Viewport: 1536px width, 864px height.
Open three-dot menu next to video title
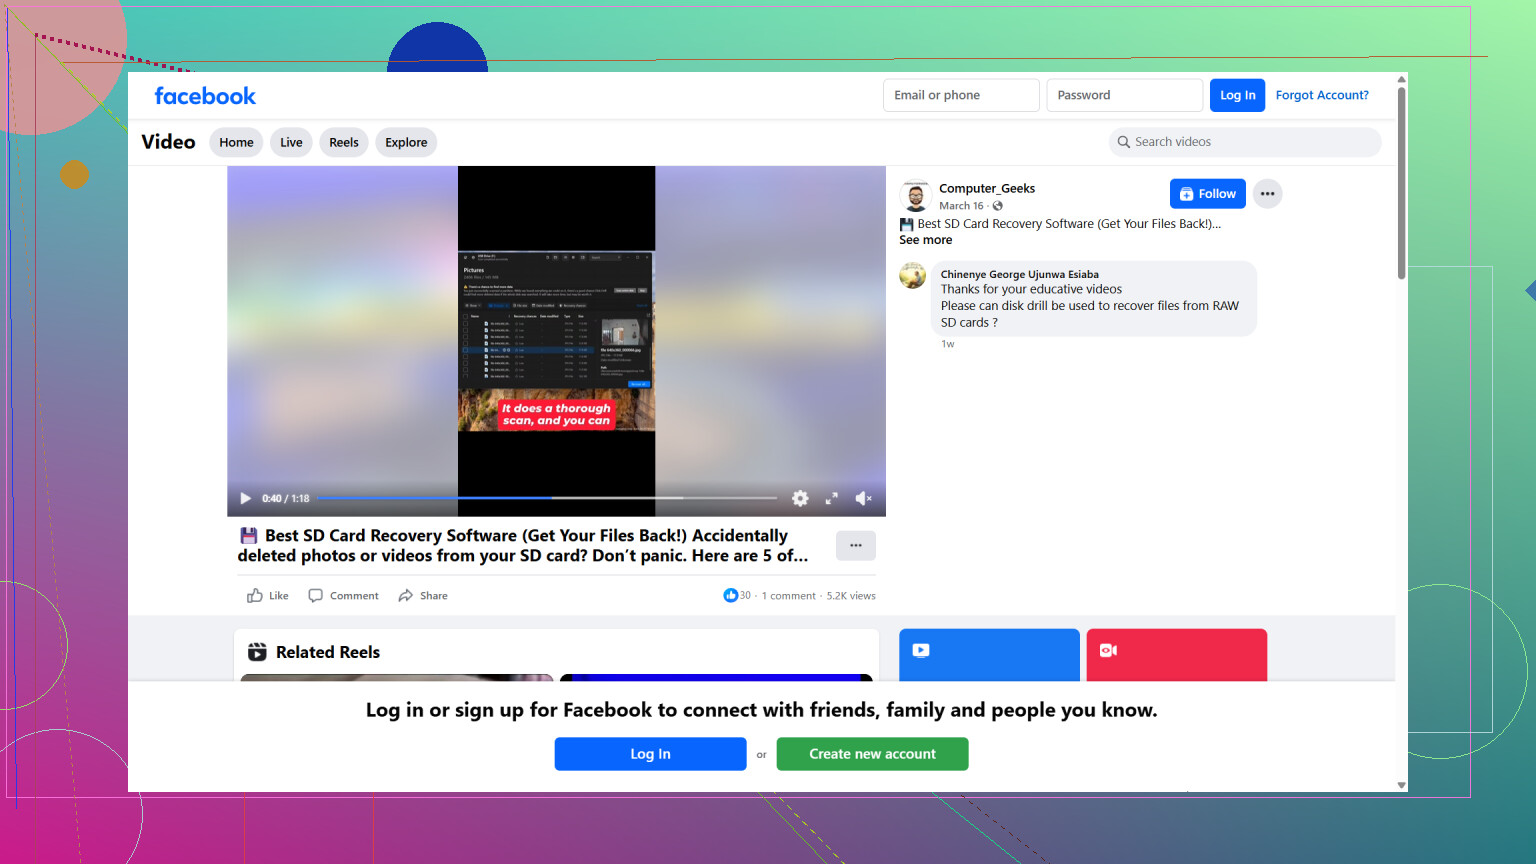[x=856, y=546]
